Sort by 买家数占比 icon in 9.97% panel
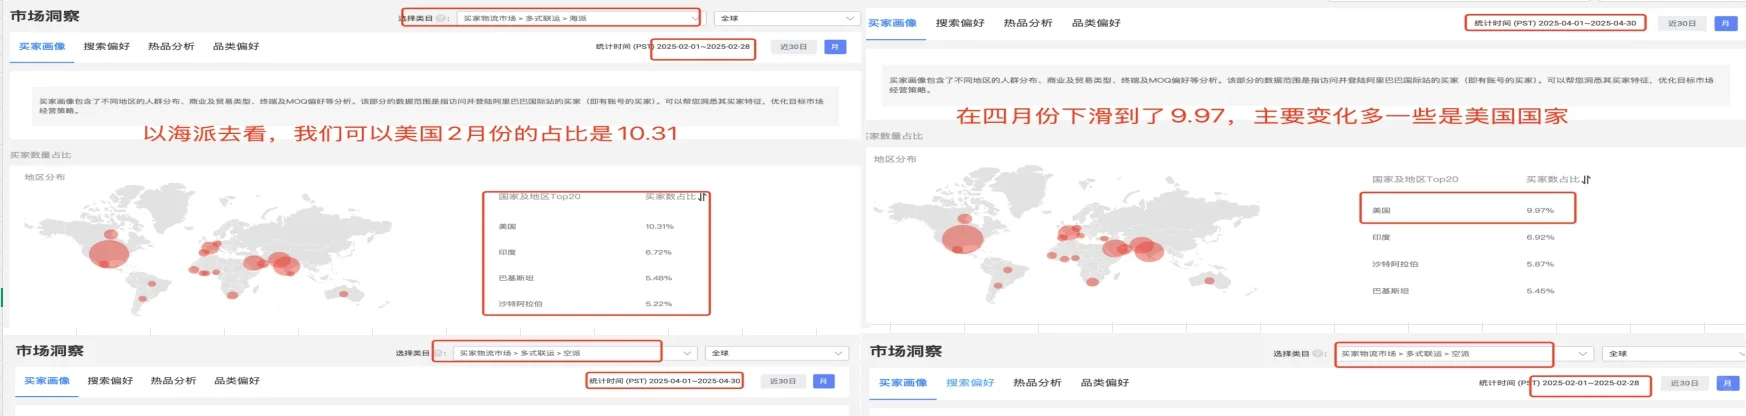 point(1586,180)
